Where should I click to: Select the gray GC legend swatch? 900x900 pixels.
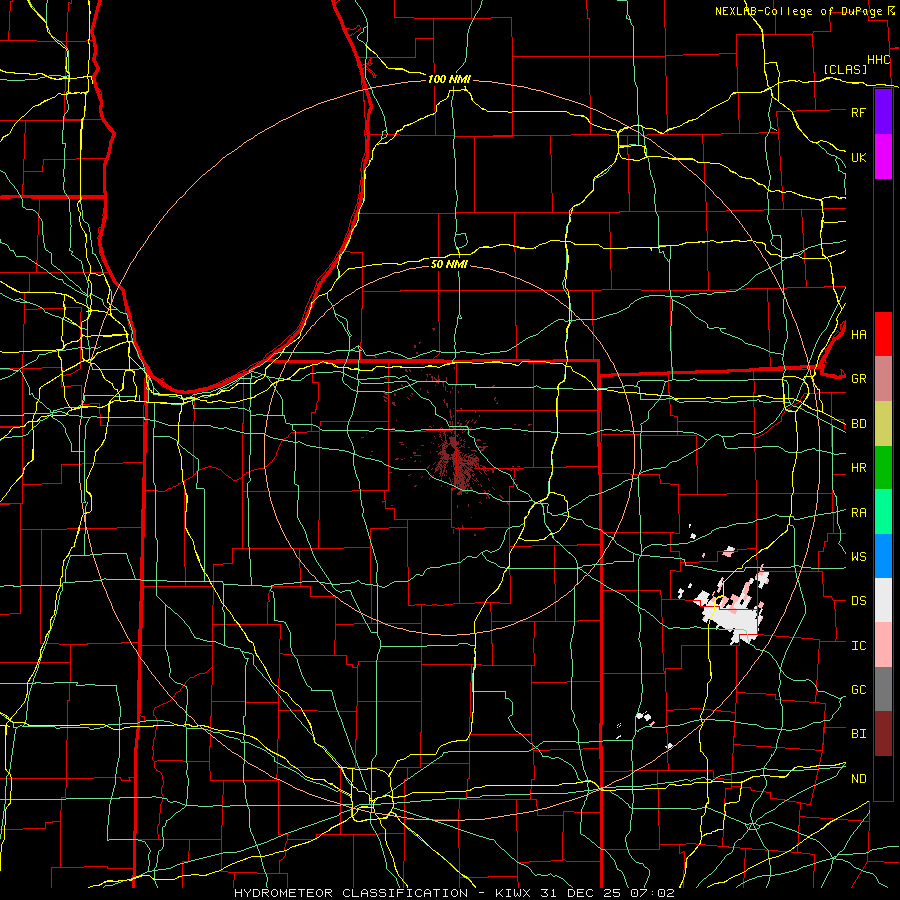[x=883, y=689]
